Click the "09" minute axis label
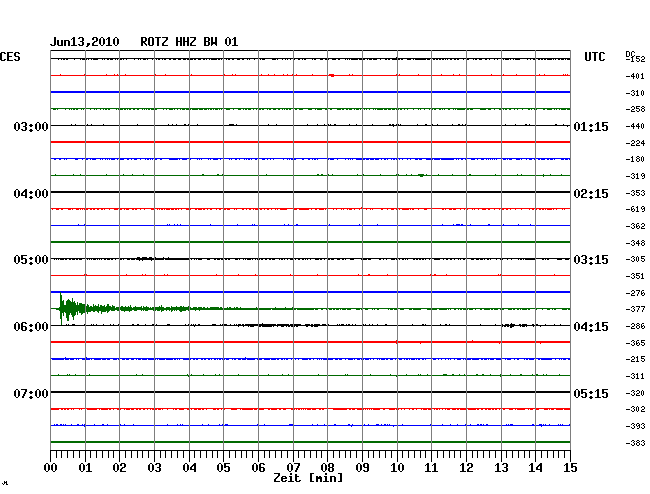Viewport: 650px width, 494px height. click(x=362, y=468)
